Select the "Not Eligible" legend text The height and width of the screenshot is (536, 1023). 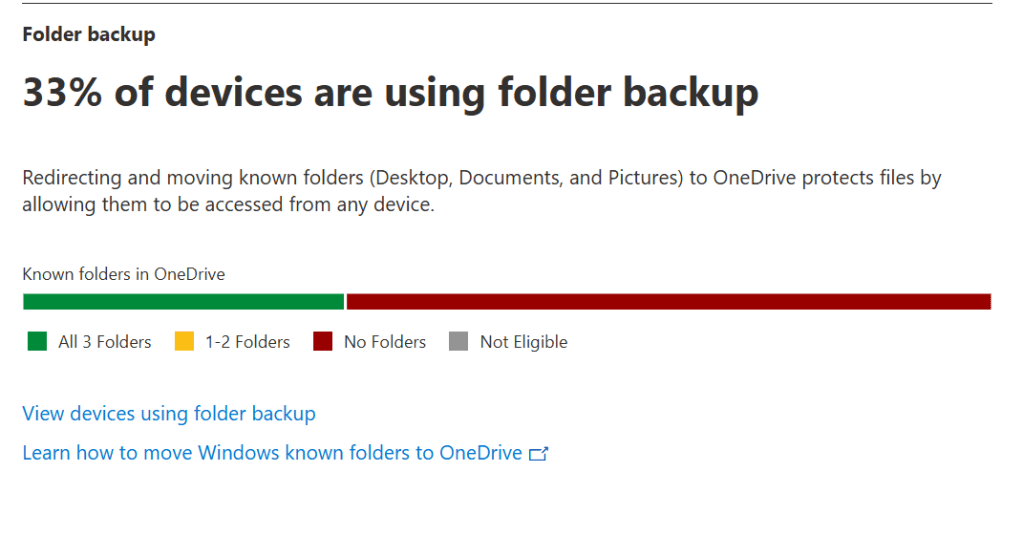pyautogui.click(x=523, y=342)
